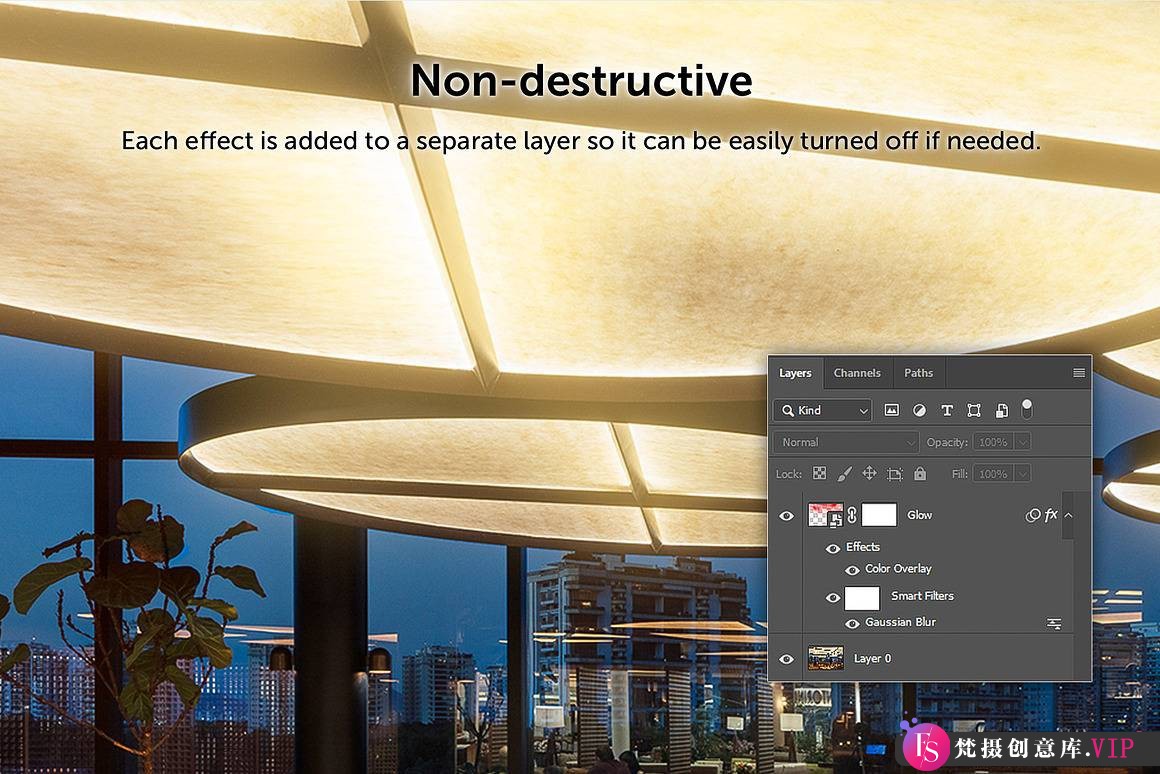Open the Opacity slider dropdown arrow
Viewport: 1160px width, 774px height.
(x=1022, y=442)
